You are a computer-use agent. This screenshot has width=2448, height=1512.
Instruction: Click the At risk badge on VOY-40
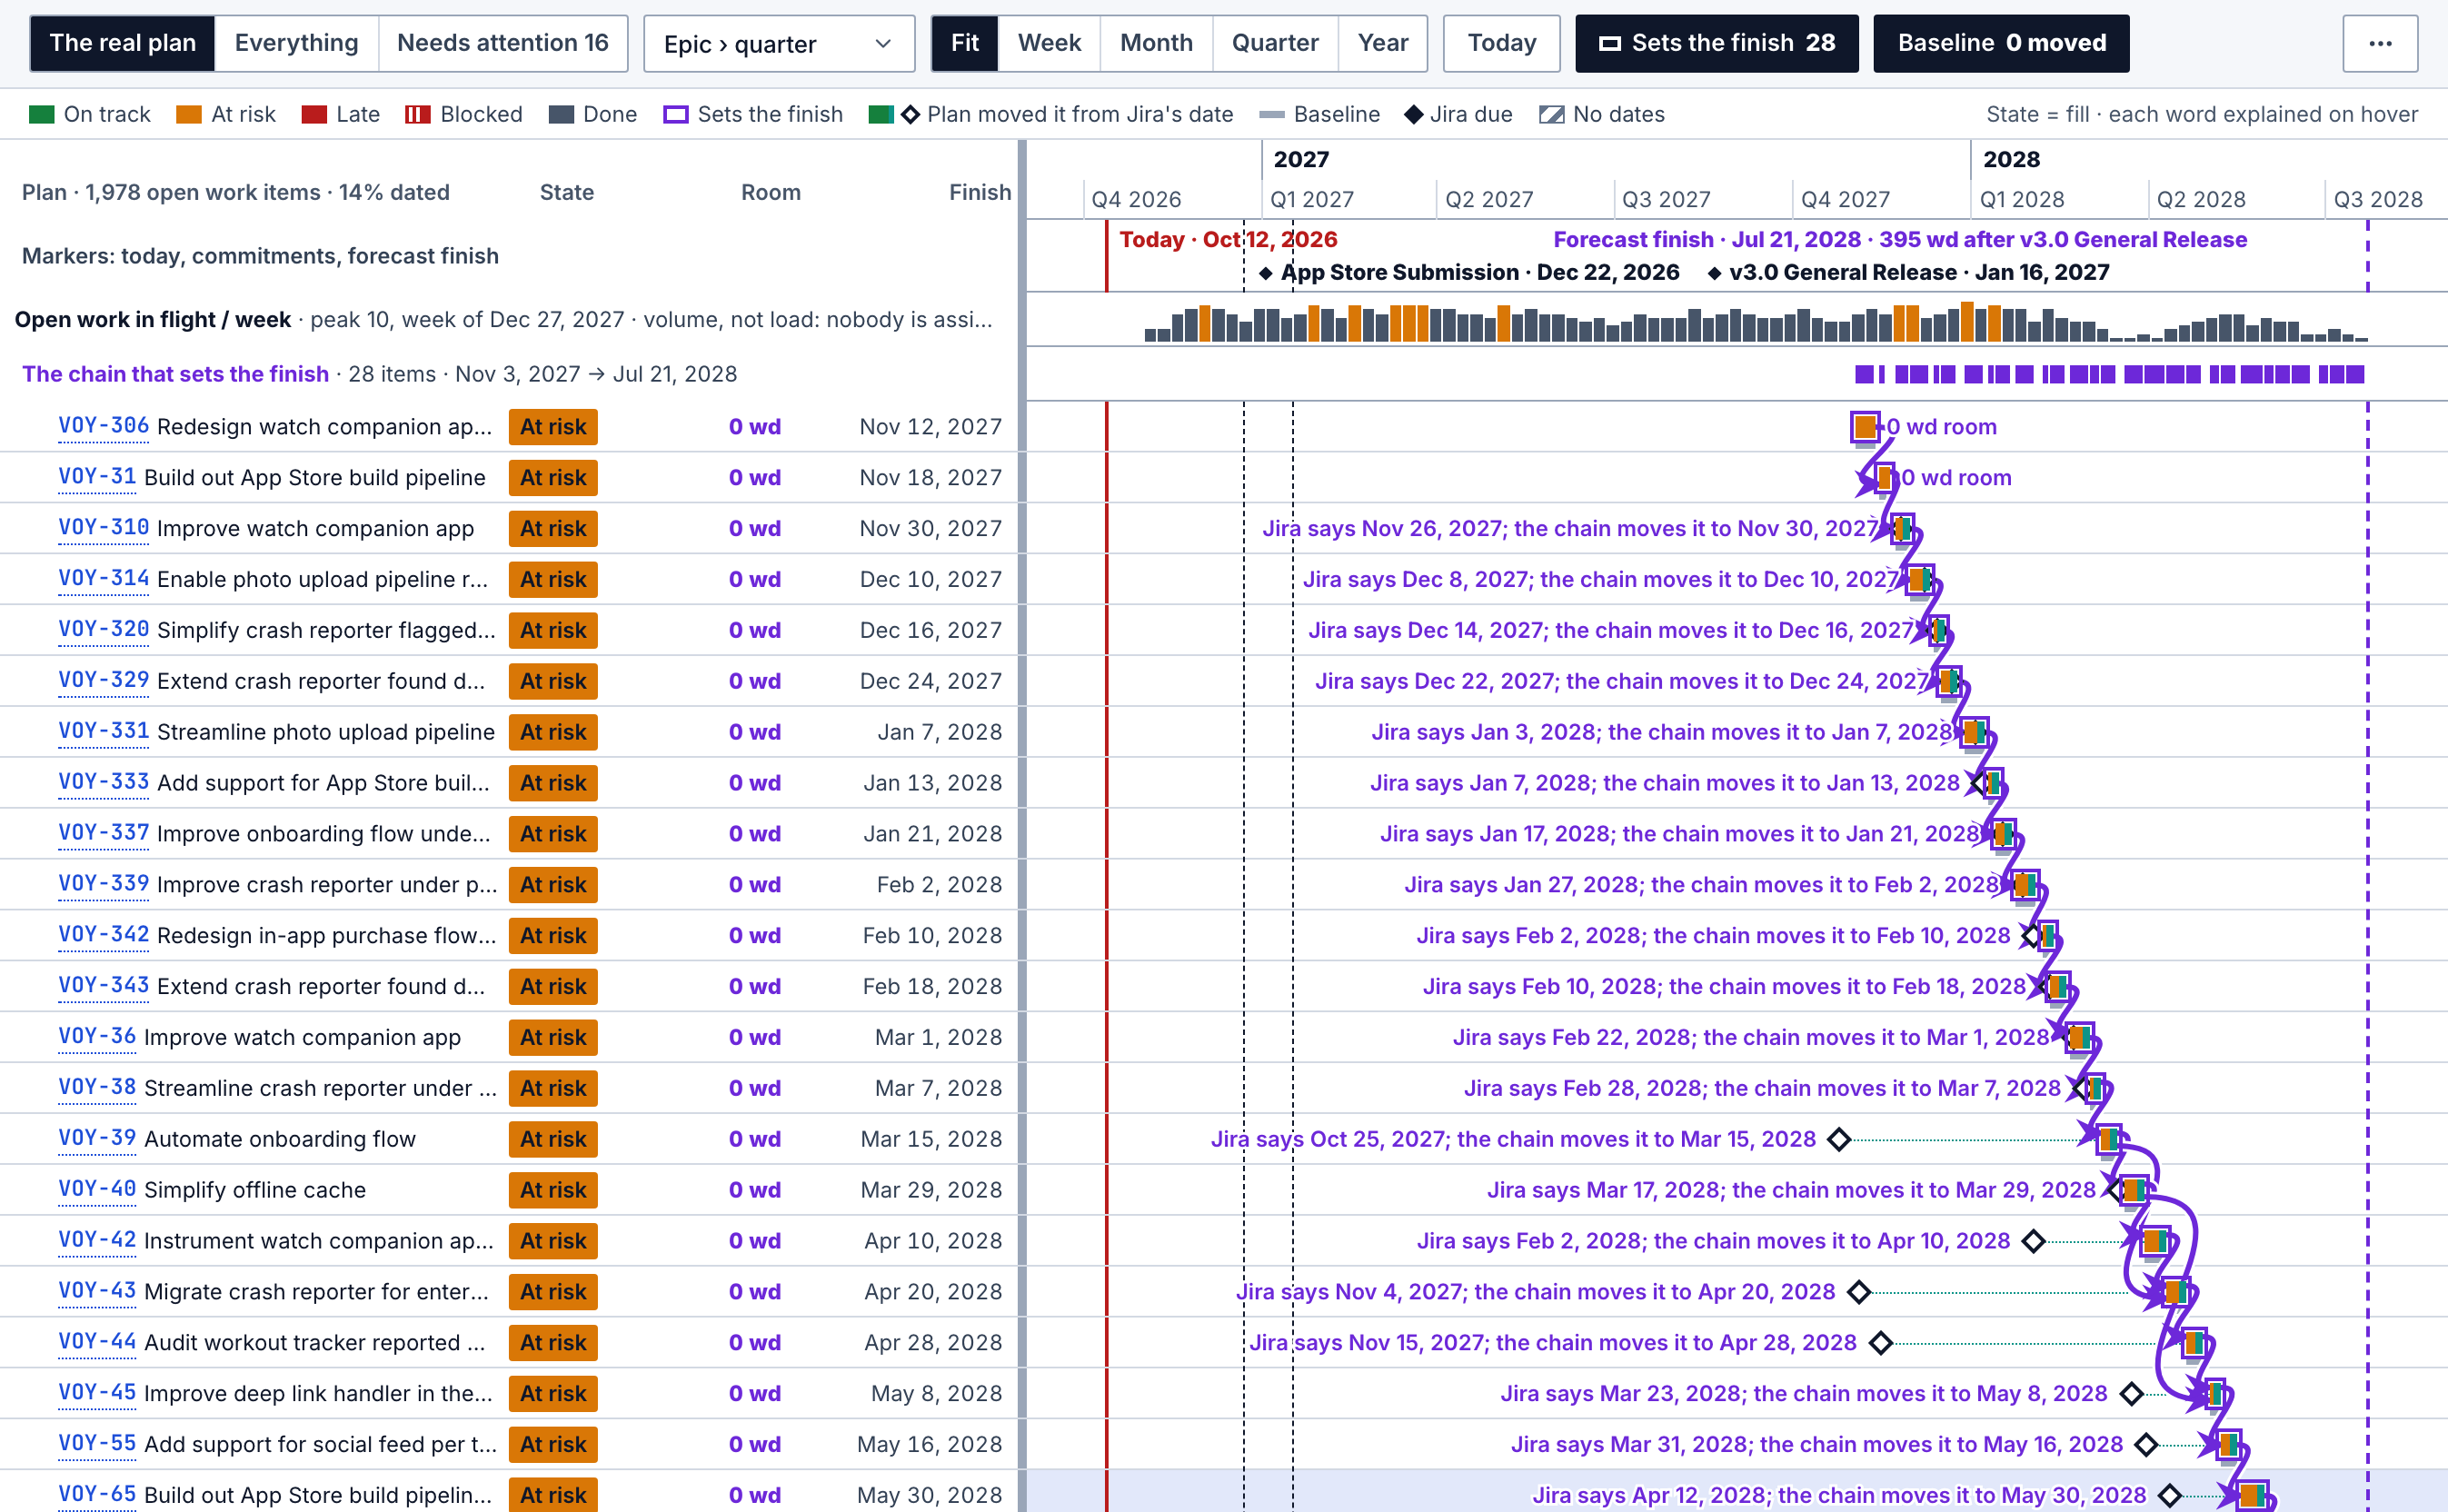pos(553,1190)
